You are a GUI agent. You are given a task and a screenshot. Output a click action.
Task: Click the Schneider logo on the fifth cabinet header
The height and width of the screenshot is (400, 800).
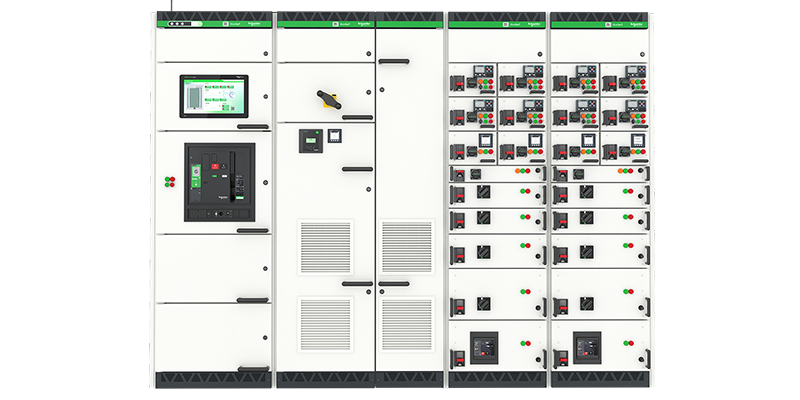click(x=636, y=24)
